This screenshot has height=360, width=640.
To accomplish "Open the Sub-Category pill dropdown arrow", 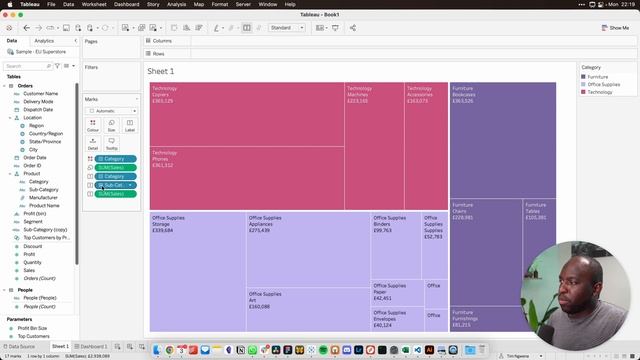I will pos(130,185).
